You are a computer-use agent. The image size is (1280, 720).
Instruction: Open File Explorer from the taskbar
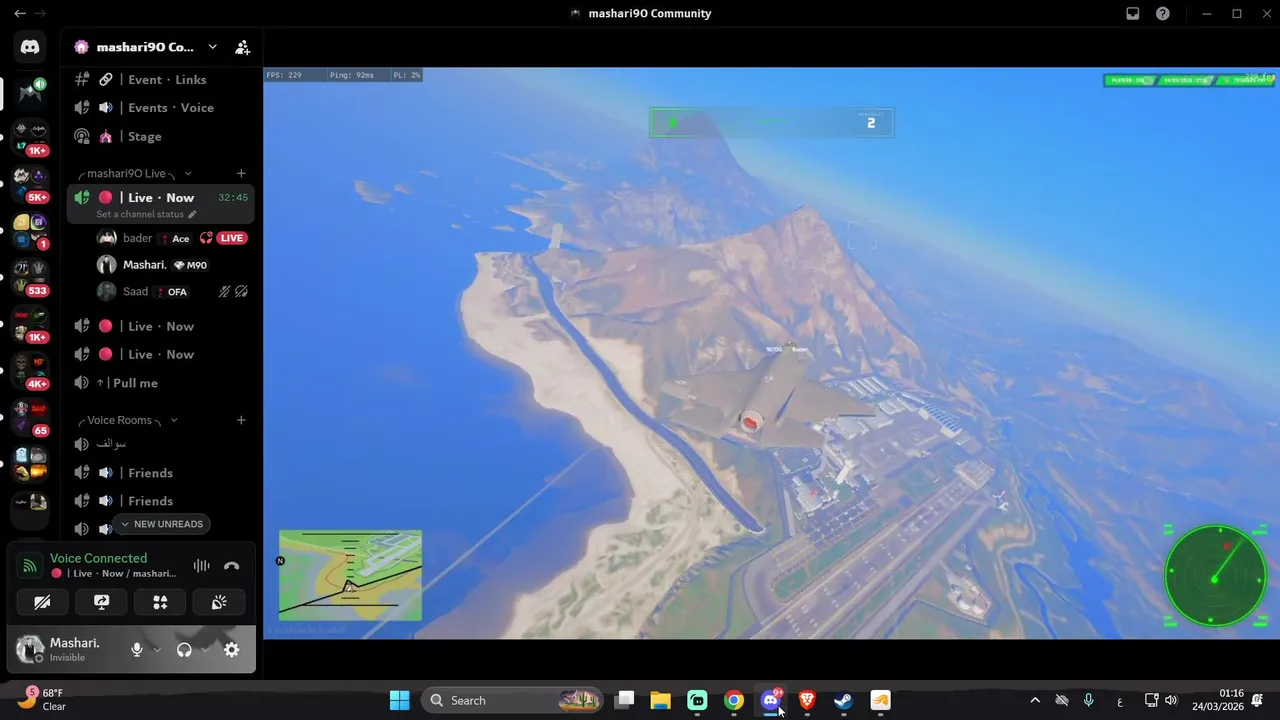point(661,700)
